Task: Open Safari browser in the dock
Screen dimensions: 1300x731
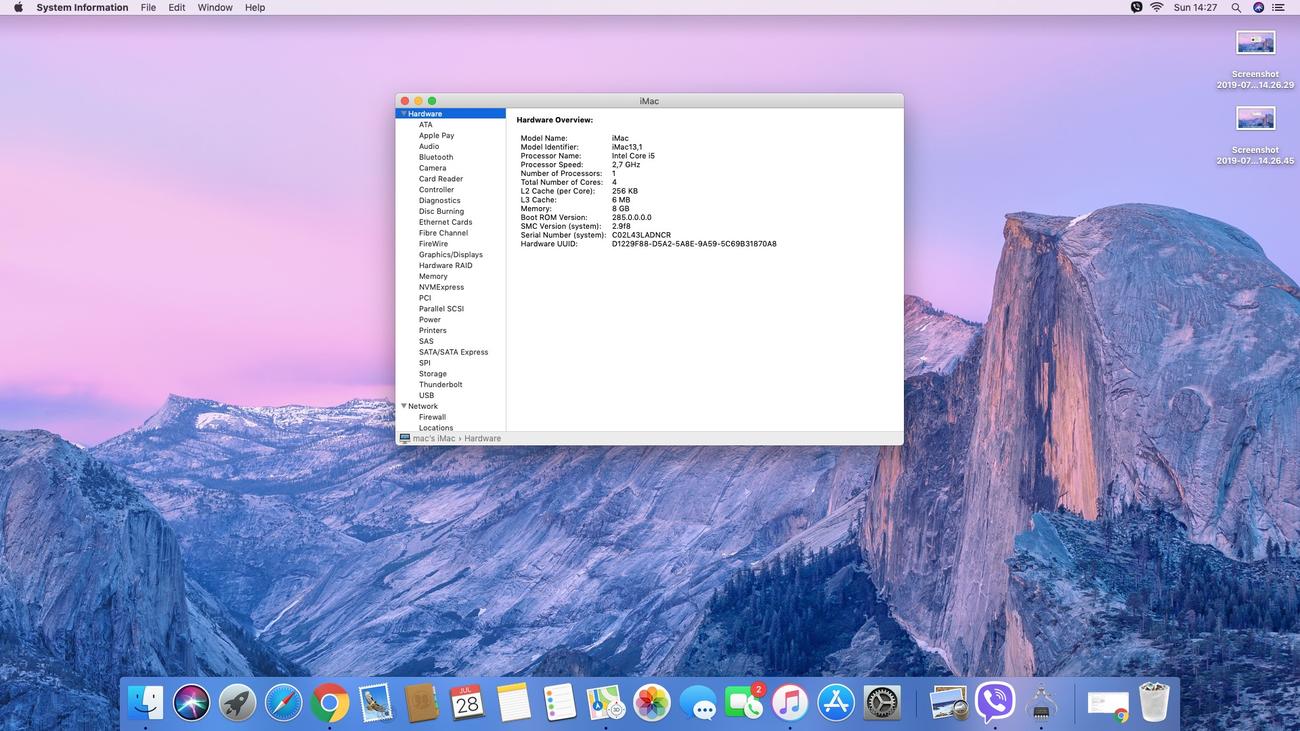Action: pyautogui.click(x=284, y=703)
